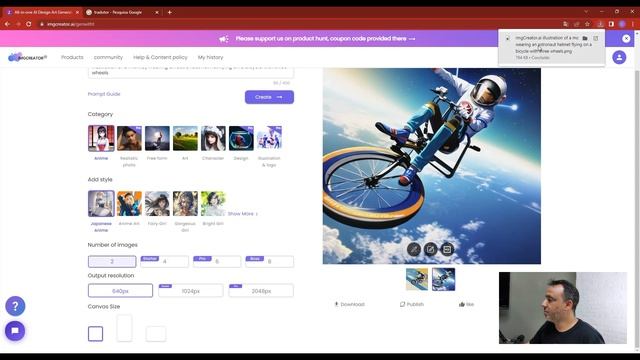Open a new browser tab
Viewport: 640px width, 360px height.
(169, 12)
